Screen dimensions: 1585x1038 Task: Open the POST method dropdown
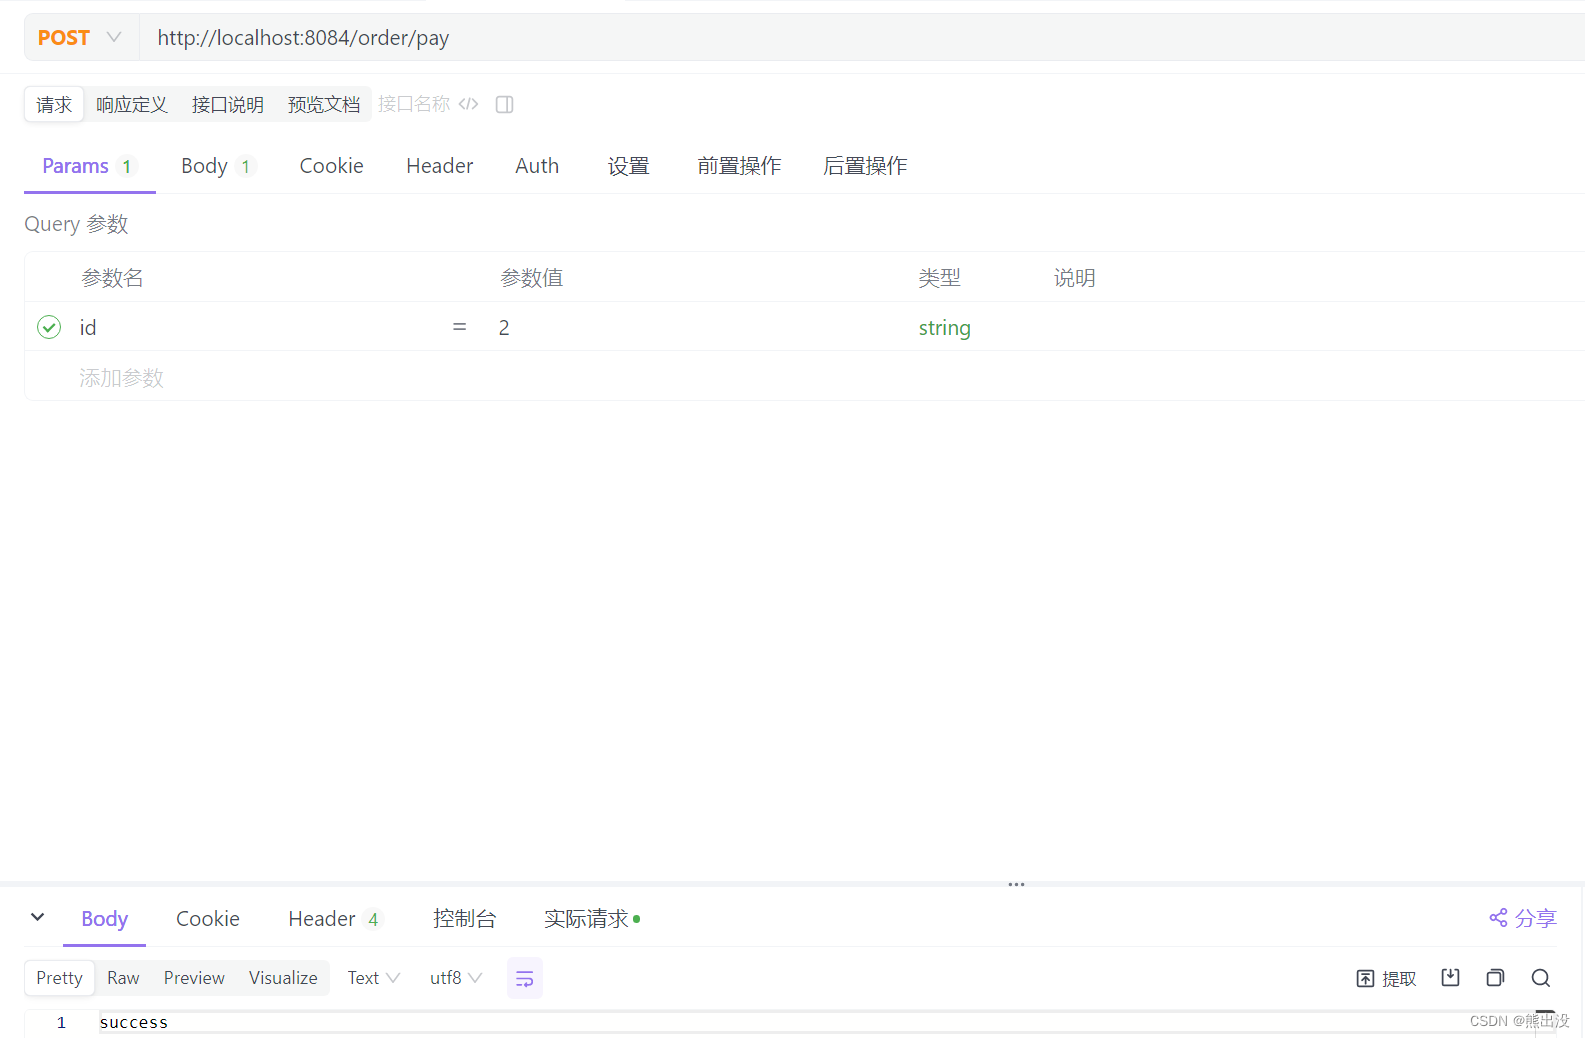click(x=81, y=38)
